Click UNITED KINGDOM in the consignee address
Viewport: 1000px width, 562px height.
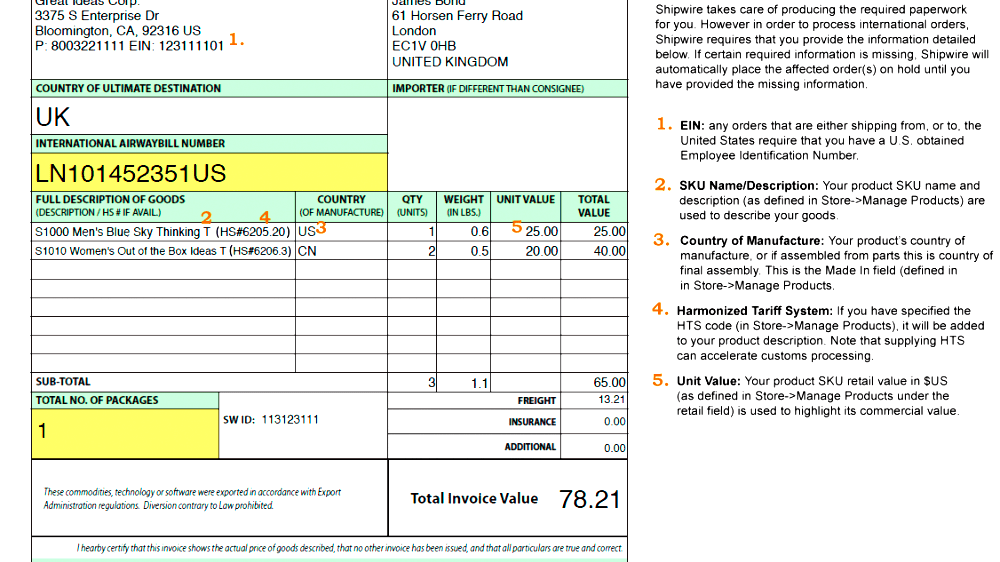pyautogui.click(x=450, y=62)
